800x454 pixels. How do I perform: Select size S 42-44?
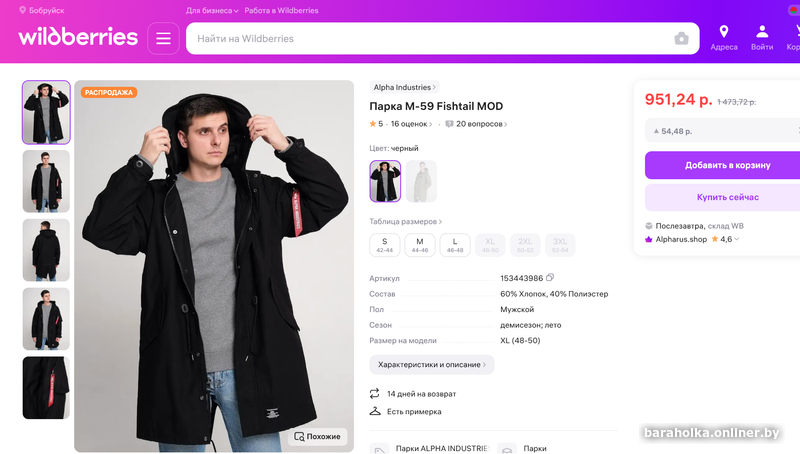tap(384, 245)
